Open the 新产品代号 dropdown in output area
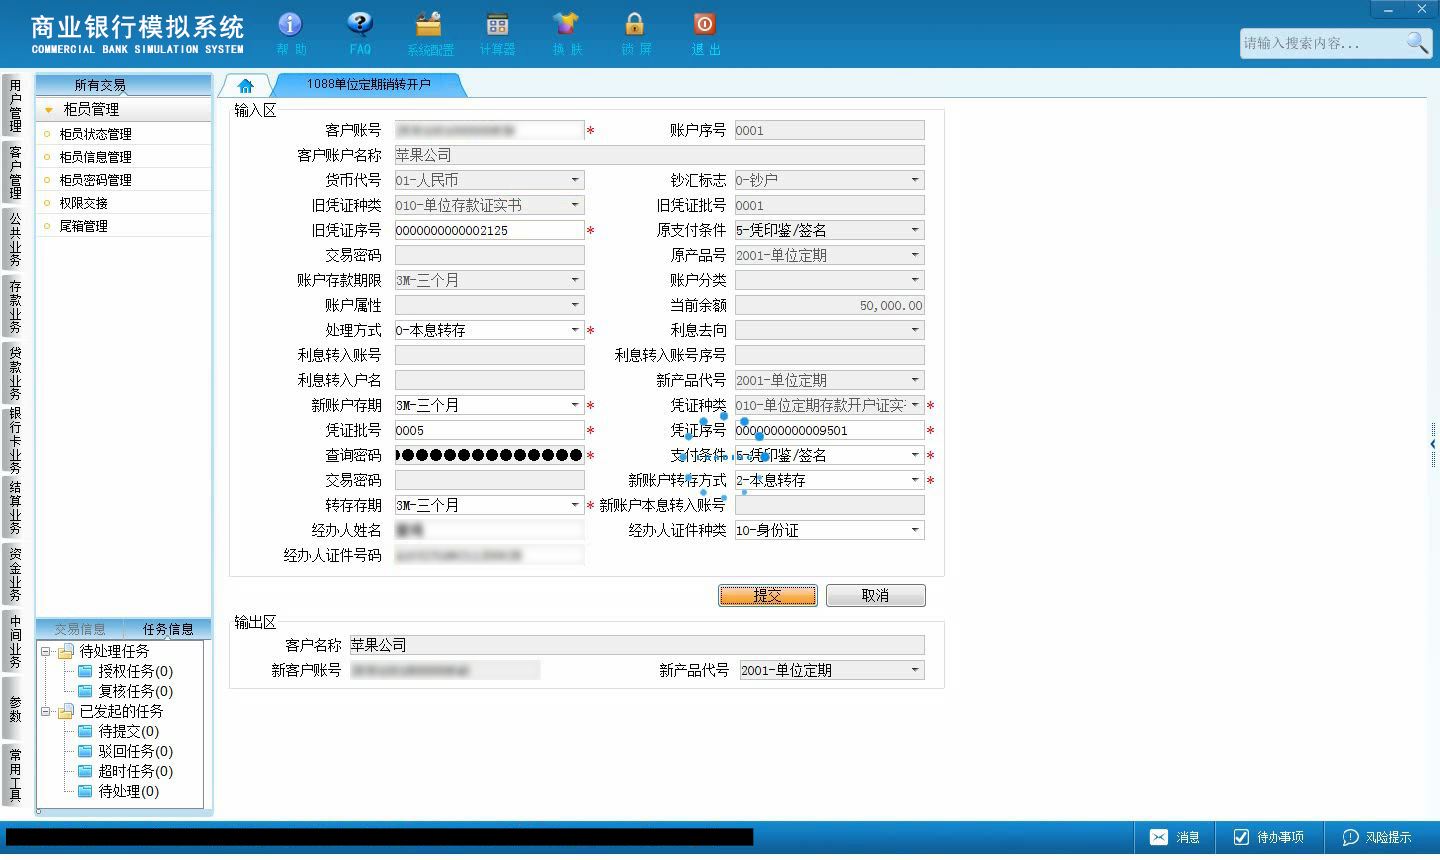 [915, 670]
